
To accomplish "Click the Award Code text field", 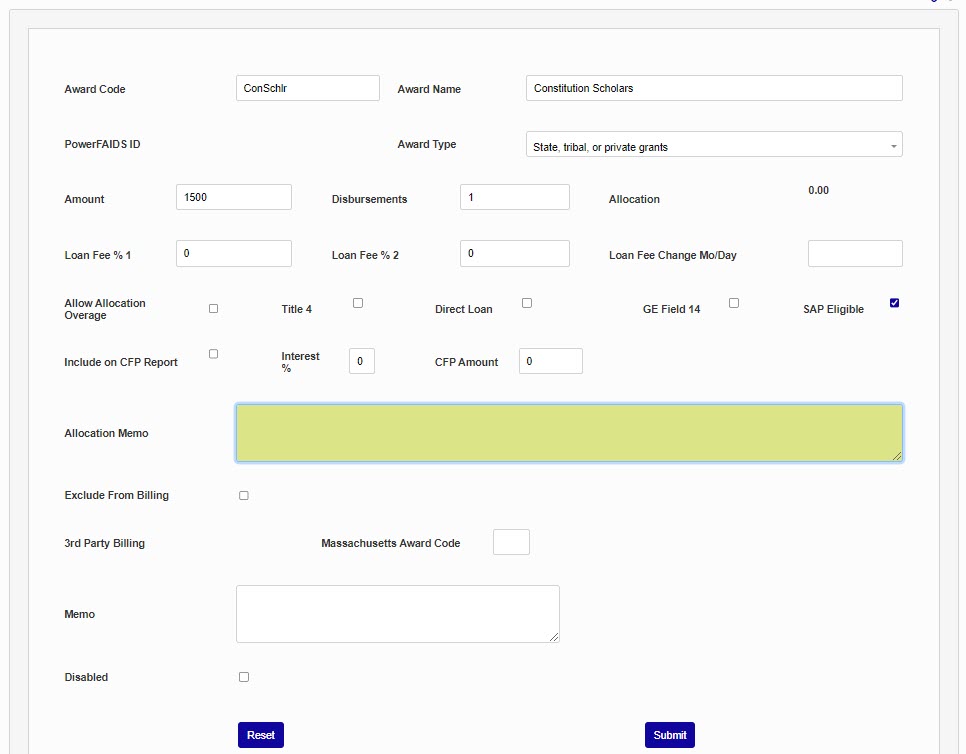I will click(307, 88).
